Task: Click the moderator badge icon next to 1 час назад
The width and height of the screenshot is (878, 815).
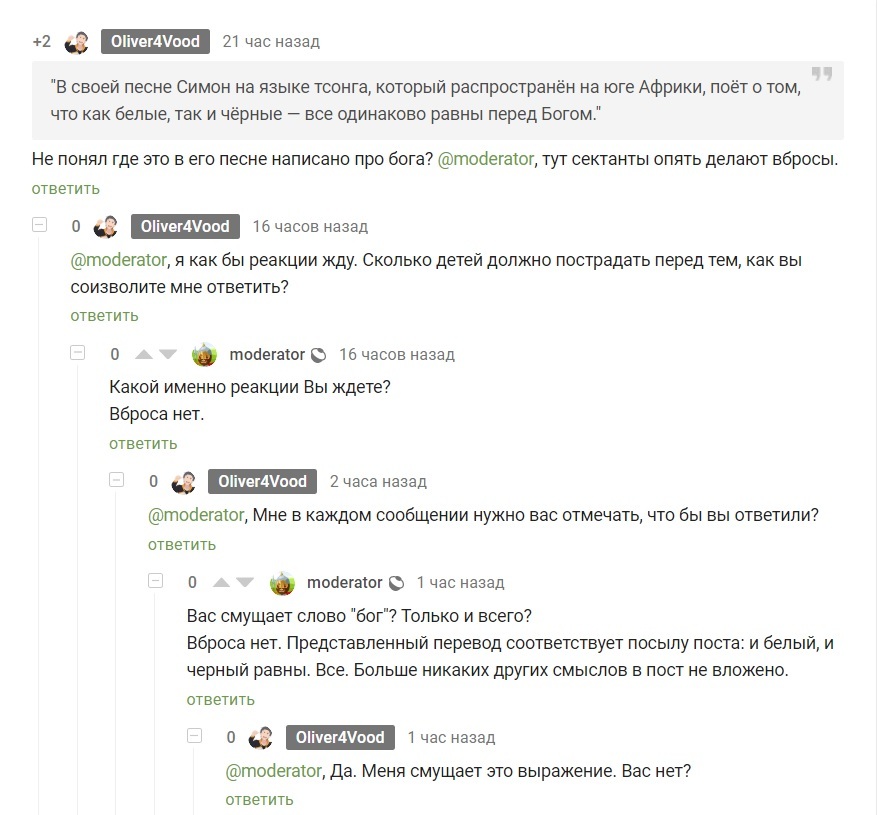Action: coord(396,583)
